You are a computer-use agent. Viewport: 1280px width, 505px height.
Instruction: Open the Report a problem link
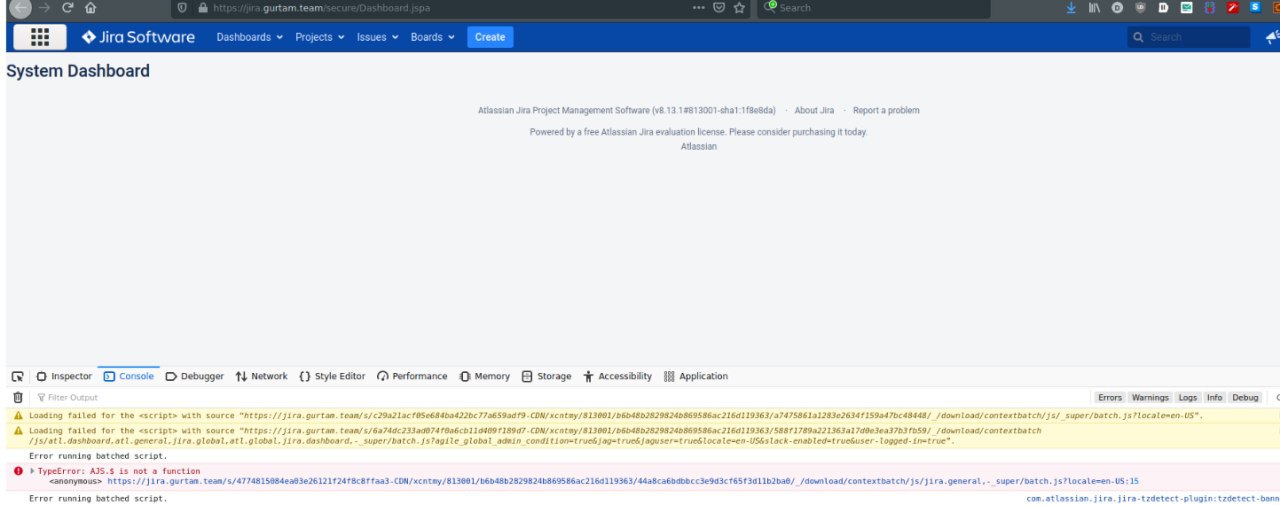pyautogui.click(x=886, y=110)
